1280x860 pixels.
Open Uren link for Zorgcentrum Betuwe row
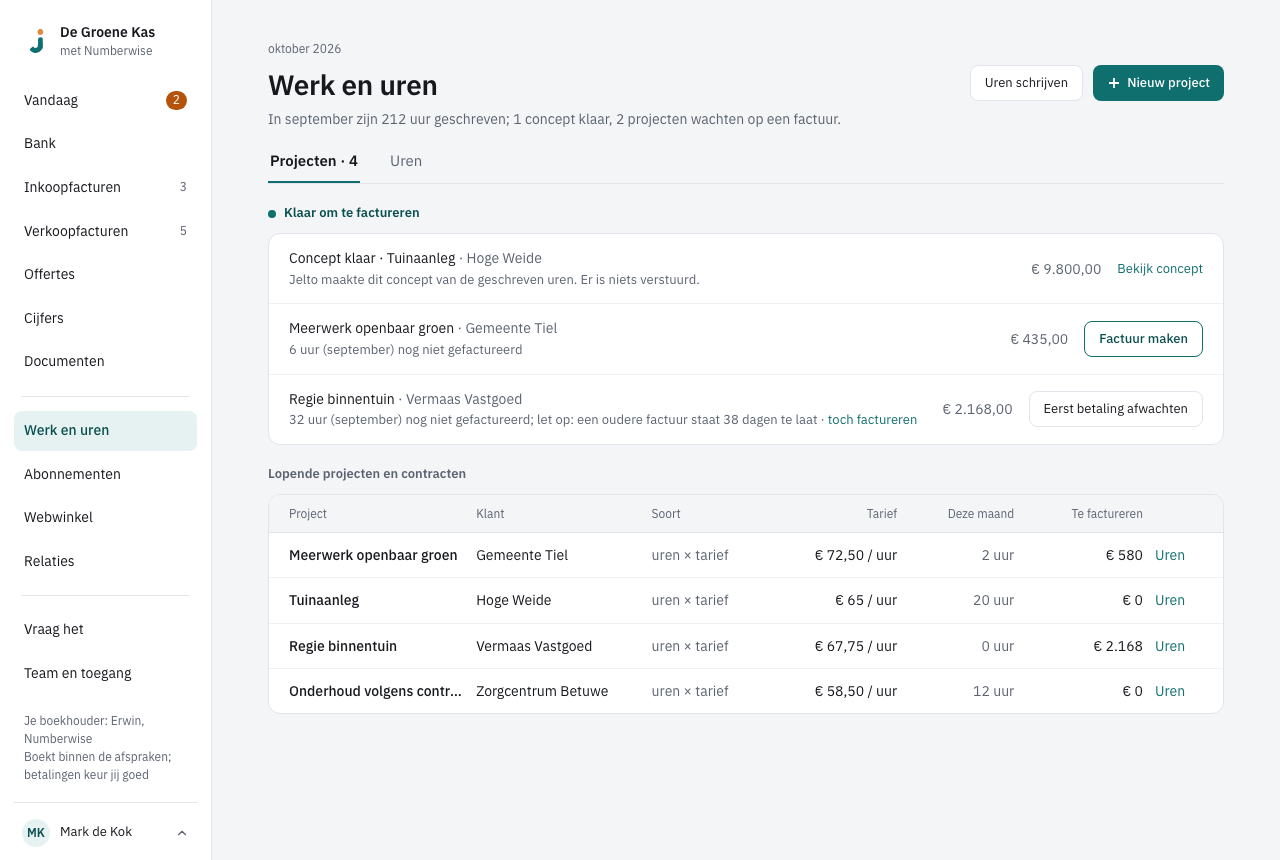1170,691
